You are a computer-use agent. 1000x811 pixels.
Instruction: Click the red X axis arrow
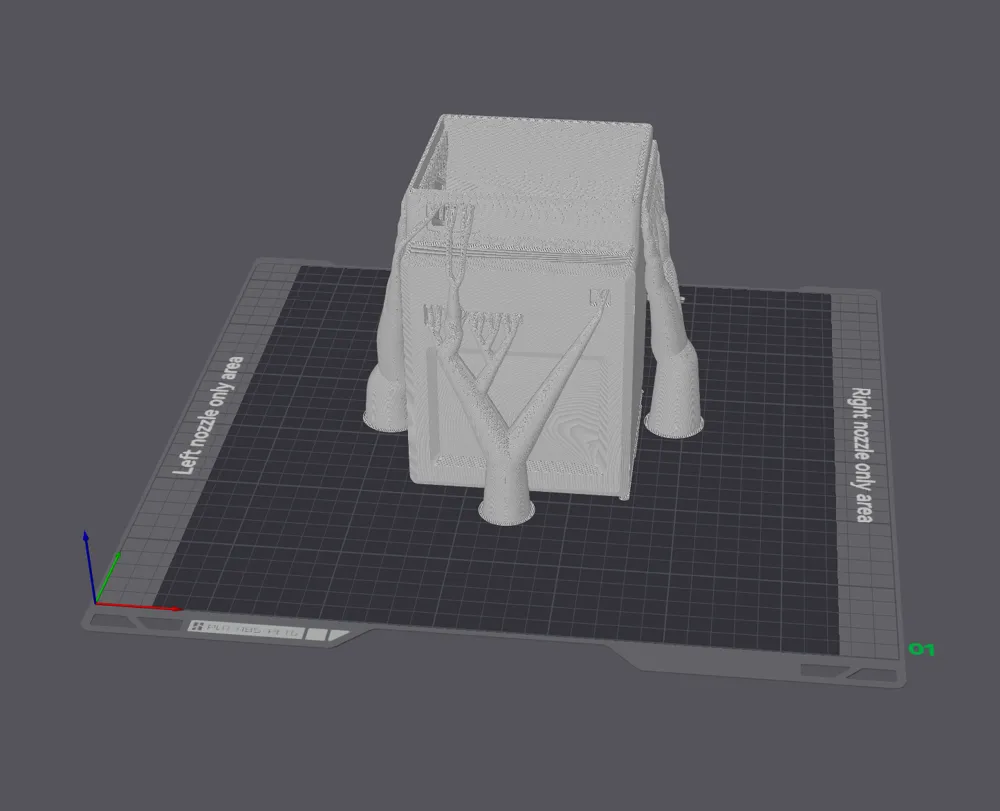click(x=137, y=606)
